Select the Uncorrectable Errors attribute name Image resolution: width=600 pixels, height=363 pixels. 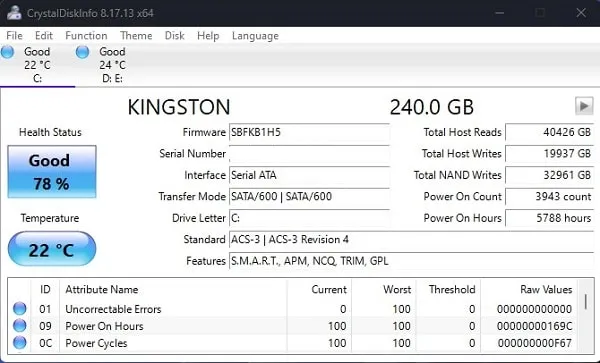coord(113,309)
